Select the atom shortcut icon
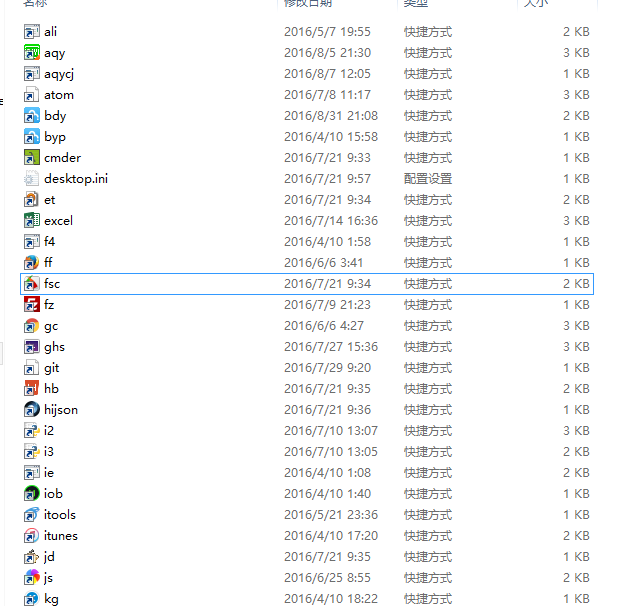 (32, 95)
